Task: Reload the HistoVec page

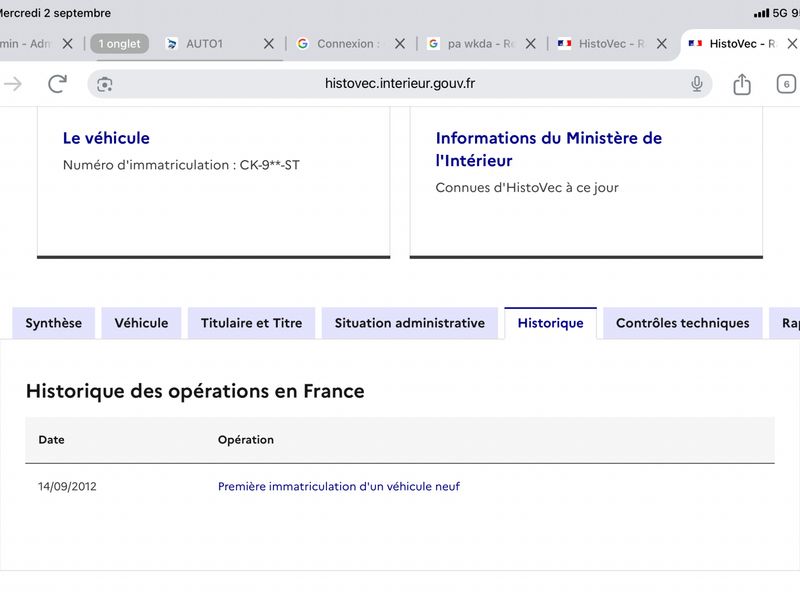Action: pyautogui.click(x=57, y=84)
